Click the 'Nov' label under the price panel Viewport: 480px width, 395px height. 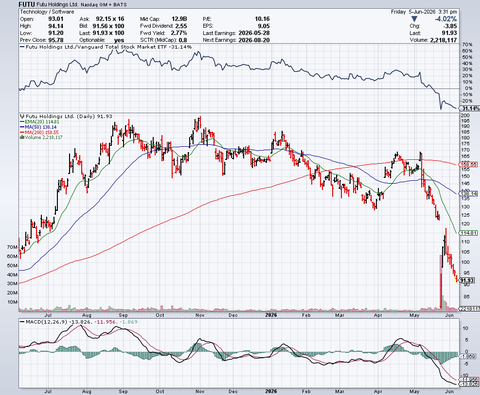coord(200,315)
